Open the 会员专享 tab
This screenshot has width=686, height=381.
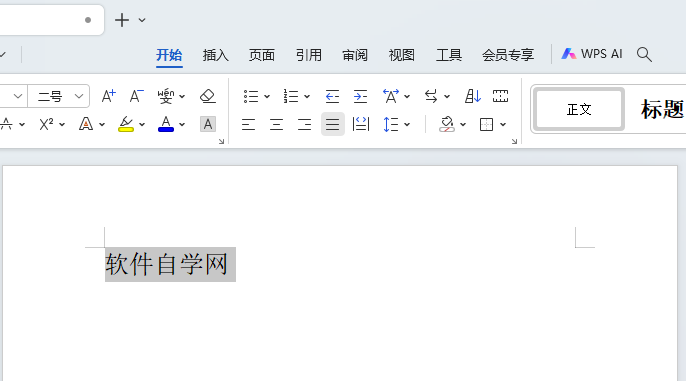tap(508, 55)
